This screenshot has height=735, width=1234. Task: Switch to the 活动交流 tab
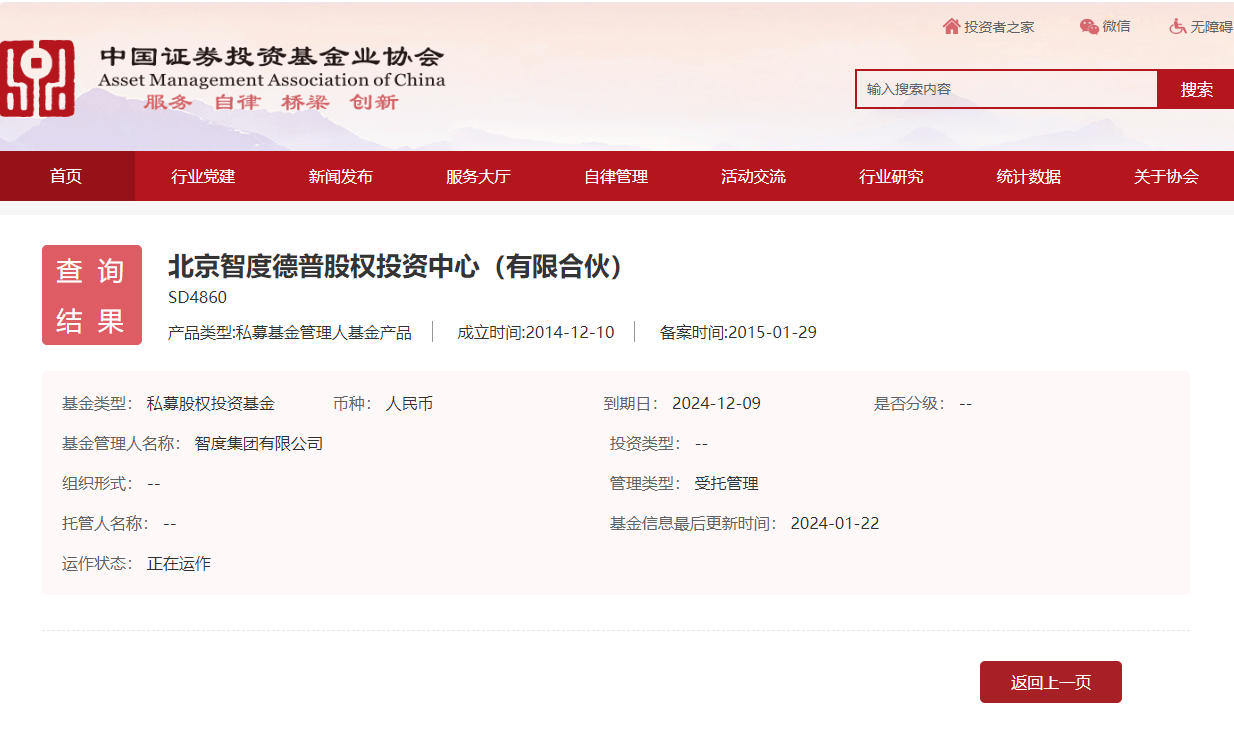[752, 176]
